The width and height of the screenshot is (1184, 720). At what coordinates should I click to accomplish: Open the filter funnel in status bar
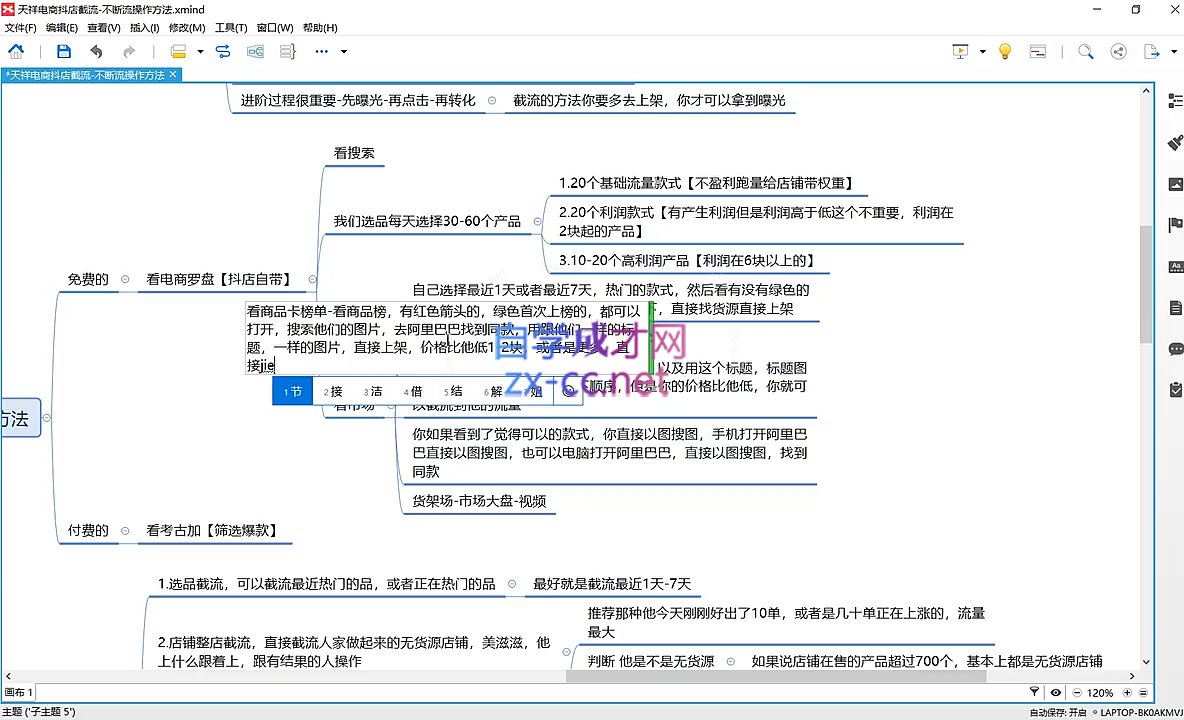pos(1034,692)
